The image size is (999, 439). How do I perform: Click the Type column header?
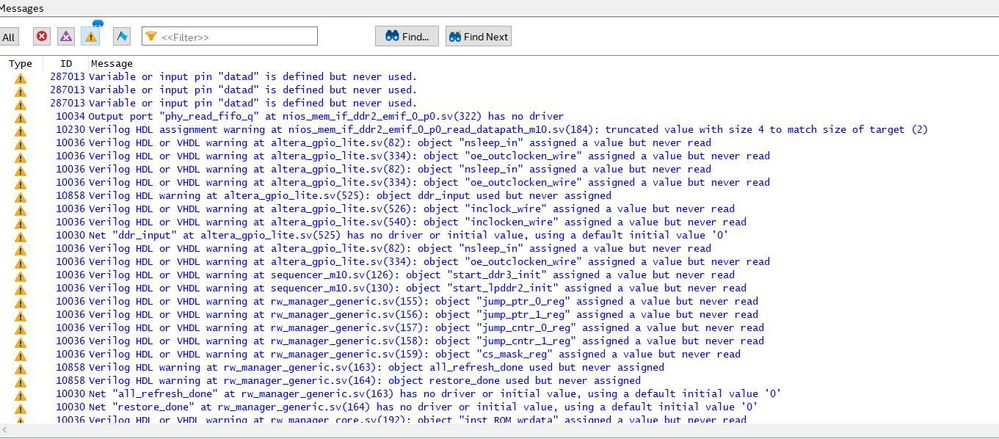coord(20,63)
